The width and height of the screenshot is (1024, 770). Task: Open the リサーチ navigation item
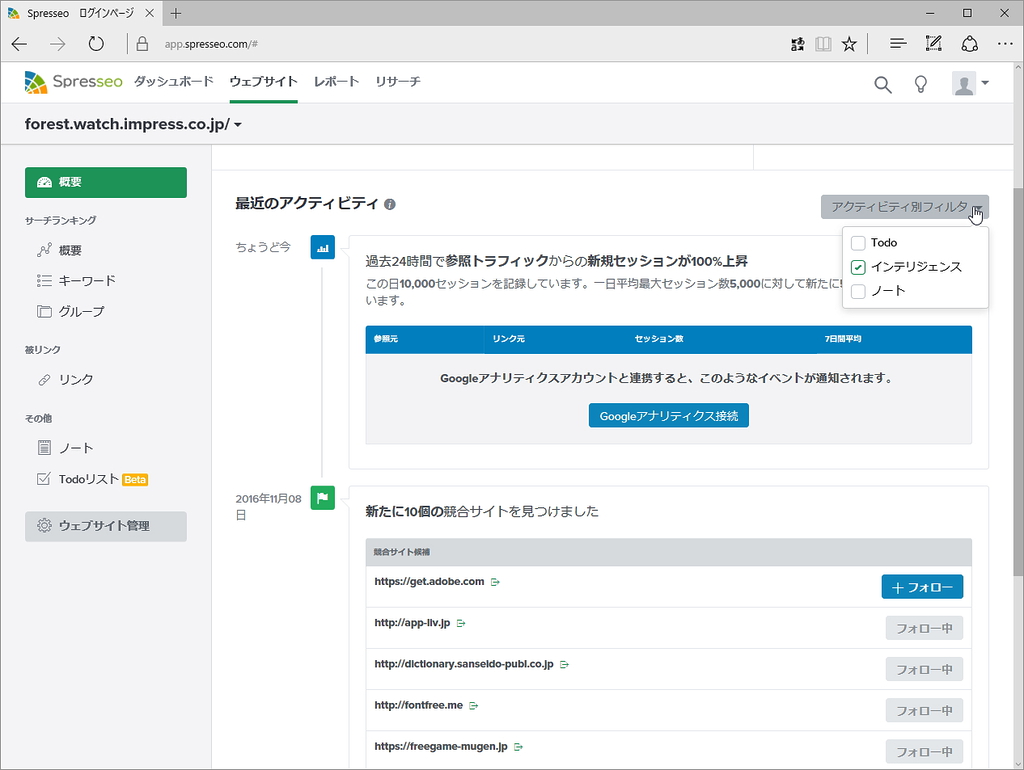point(397,84)
